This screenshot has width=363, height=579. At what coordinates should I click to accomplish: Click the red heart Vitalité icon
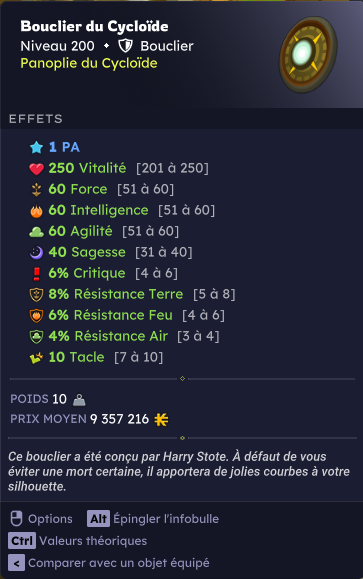click(36, 169)
